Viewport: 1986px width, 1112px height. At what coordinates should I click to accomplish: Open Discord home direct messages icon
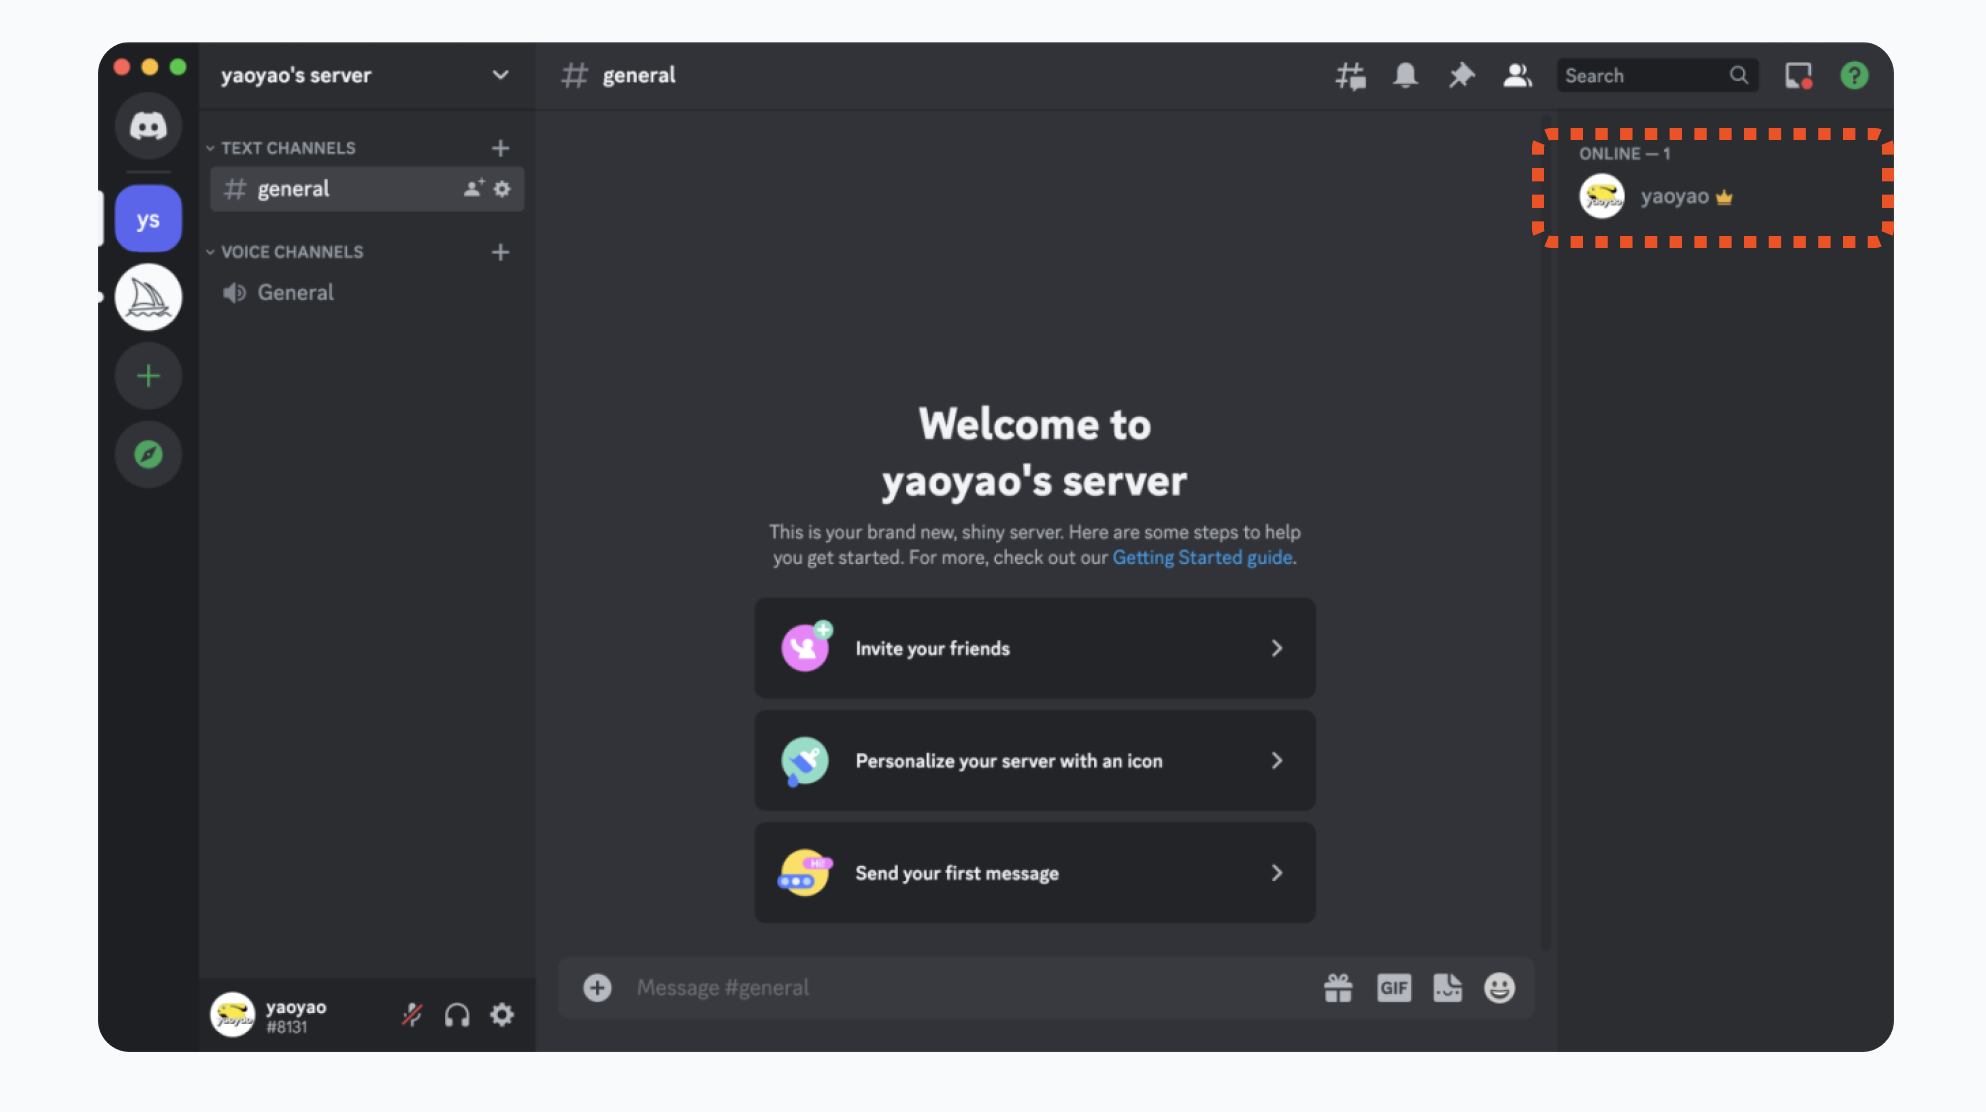pyautogui.click(x=148, y=126)
